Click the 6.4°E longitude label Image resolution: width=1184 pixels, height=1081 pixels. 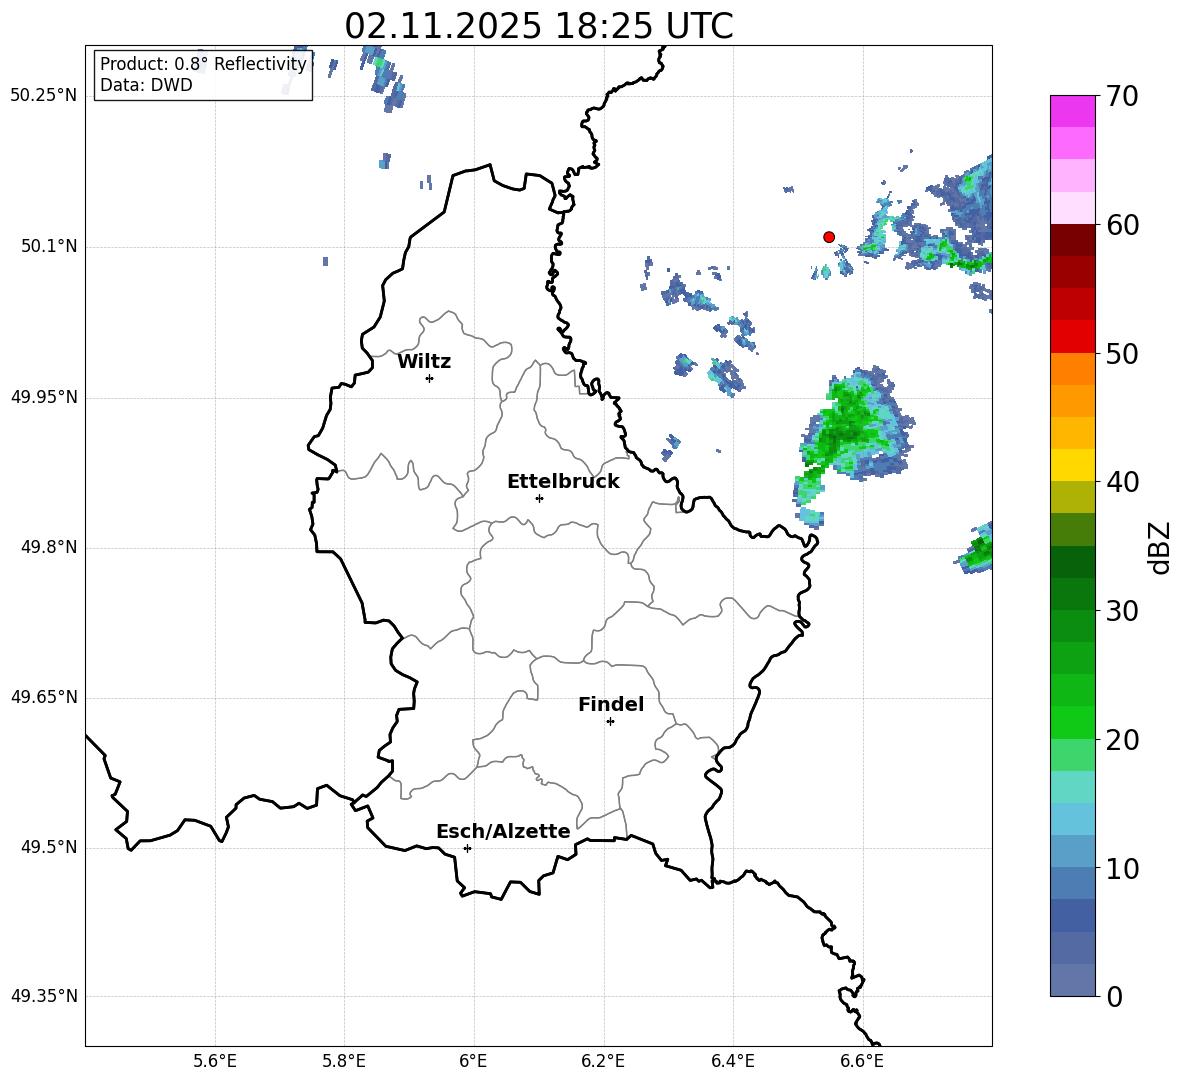732,1061
